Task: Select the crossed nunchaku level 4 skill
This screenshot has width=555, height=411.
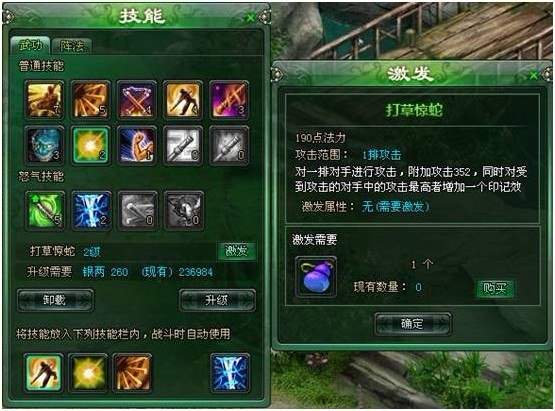Action: pyautogui.click(x=137, y=100)
